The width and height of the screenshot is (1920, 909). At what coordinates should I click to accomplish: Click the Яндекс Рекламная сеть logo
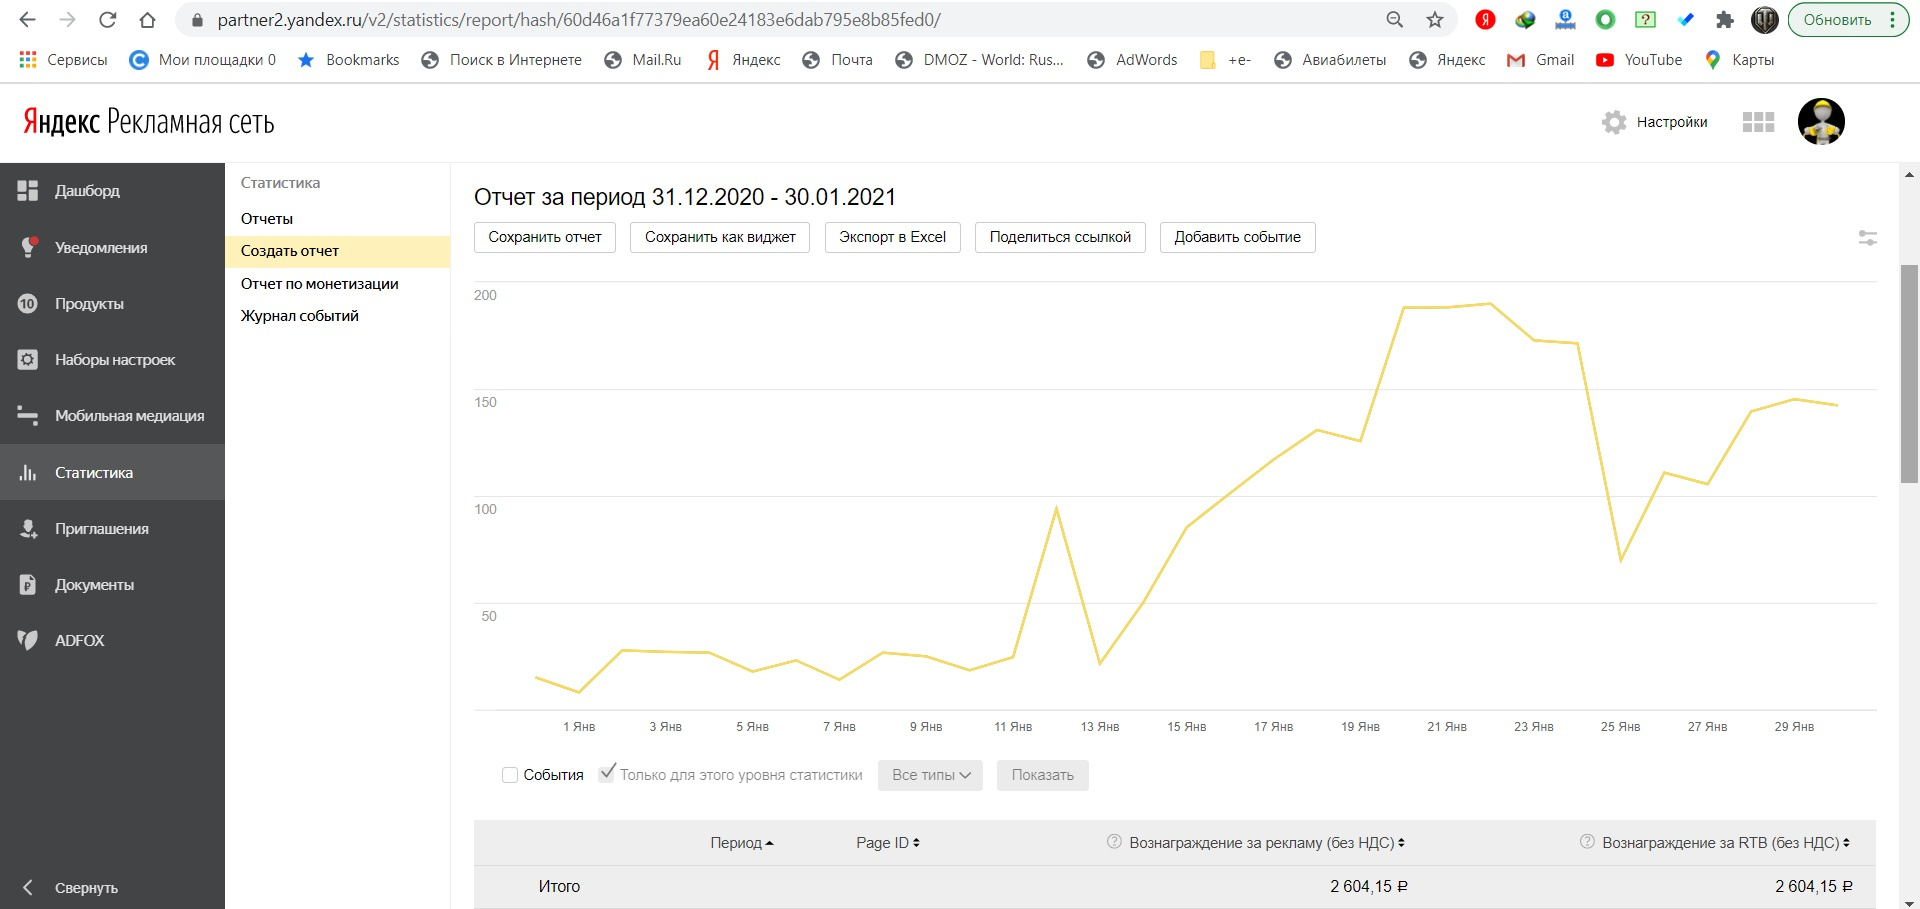(x=149, y=122)
